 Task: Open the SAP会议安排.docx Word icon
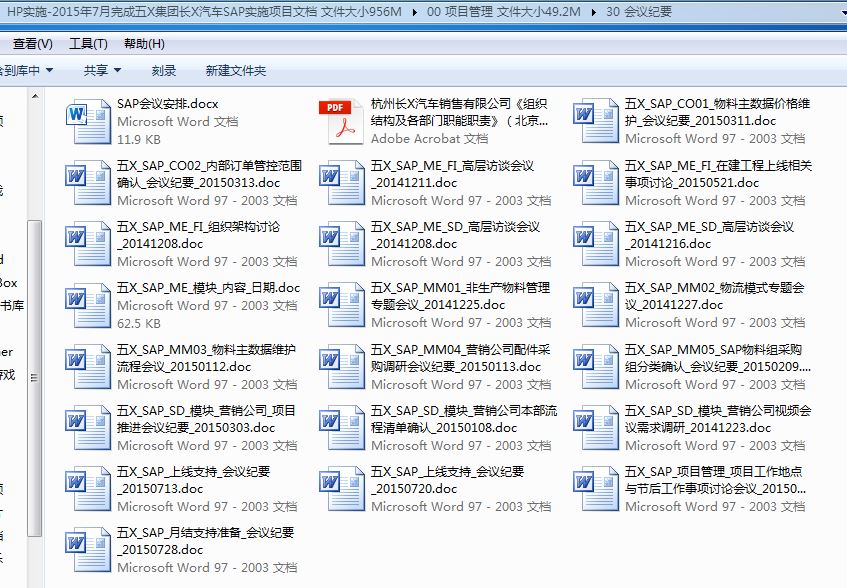(88, 121)
